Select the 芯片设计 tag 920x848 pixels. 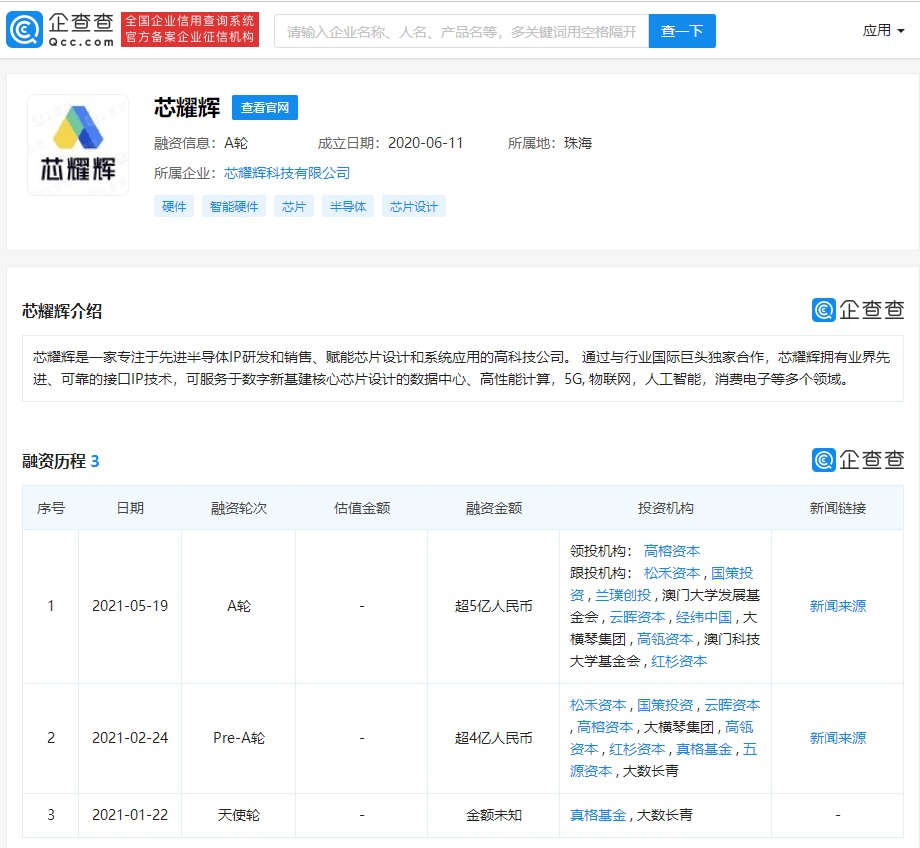pyautogui.click(x=414, y=207)
